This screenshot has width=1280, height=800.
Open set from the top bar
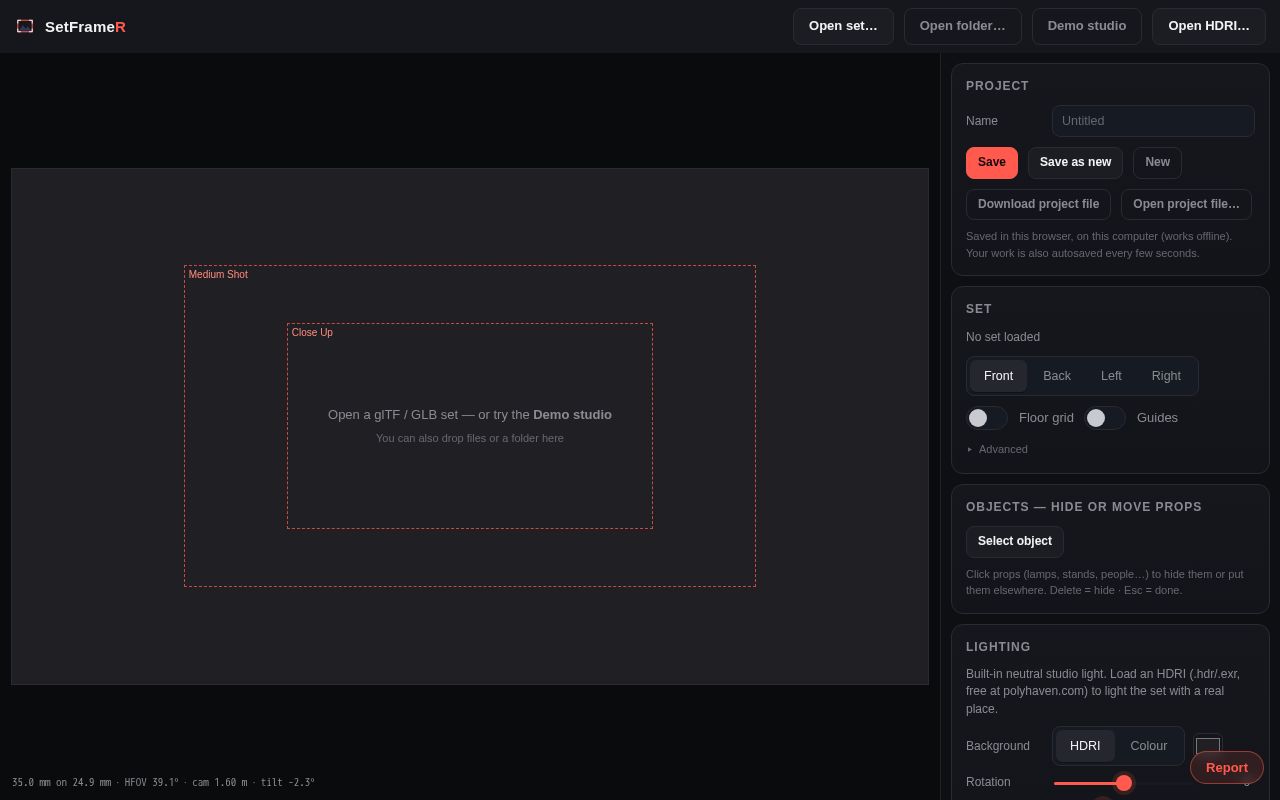click(843, 26)
